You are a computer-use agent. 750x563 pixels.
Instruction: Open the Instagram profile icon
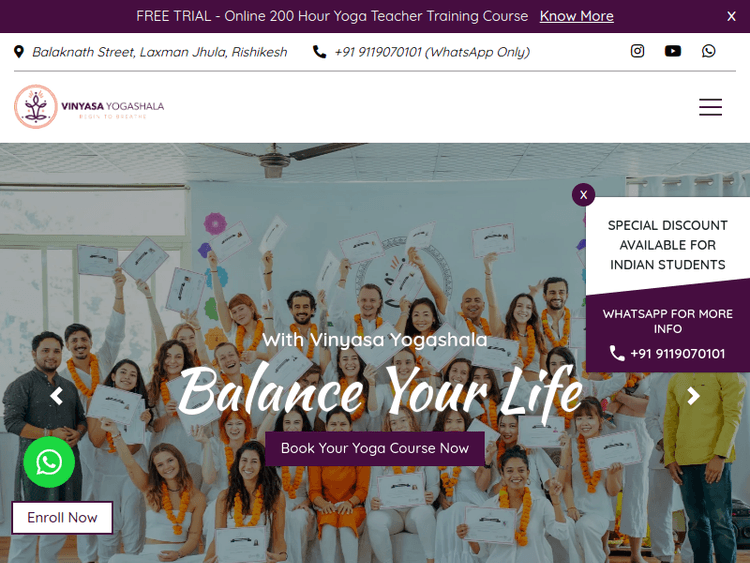[x=637, y=51]
